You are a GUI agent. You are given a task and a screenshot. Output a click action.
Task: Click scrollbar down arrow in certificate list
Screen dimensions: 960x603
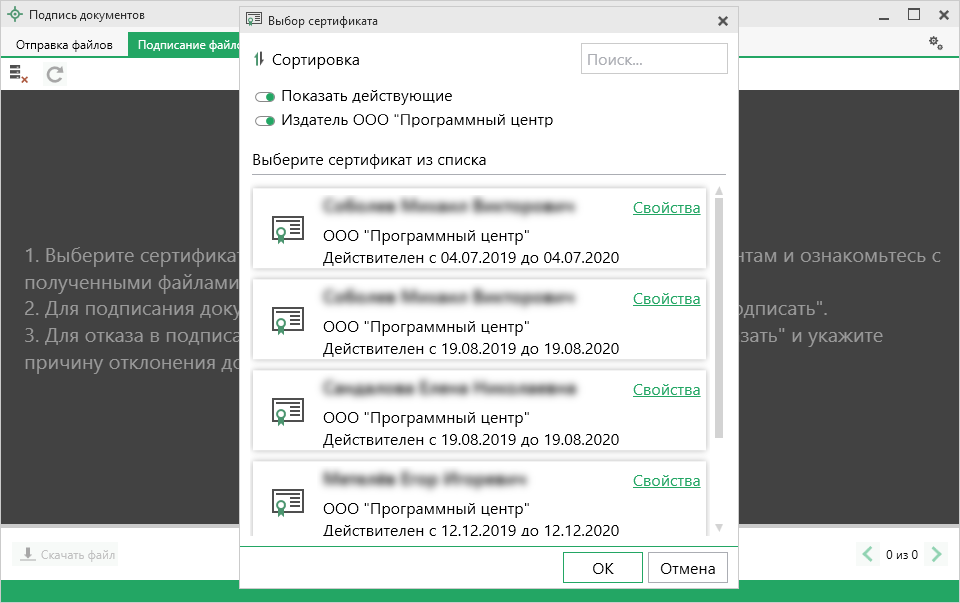click(718, 527)
